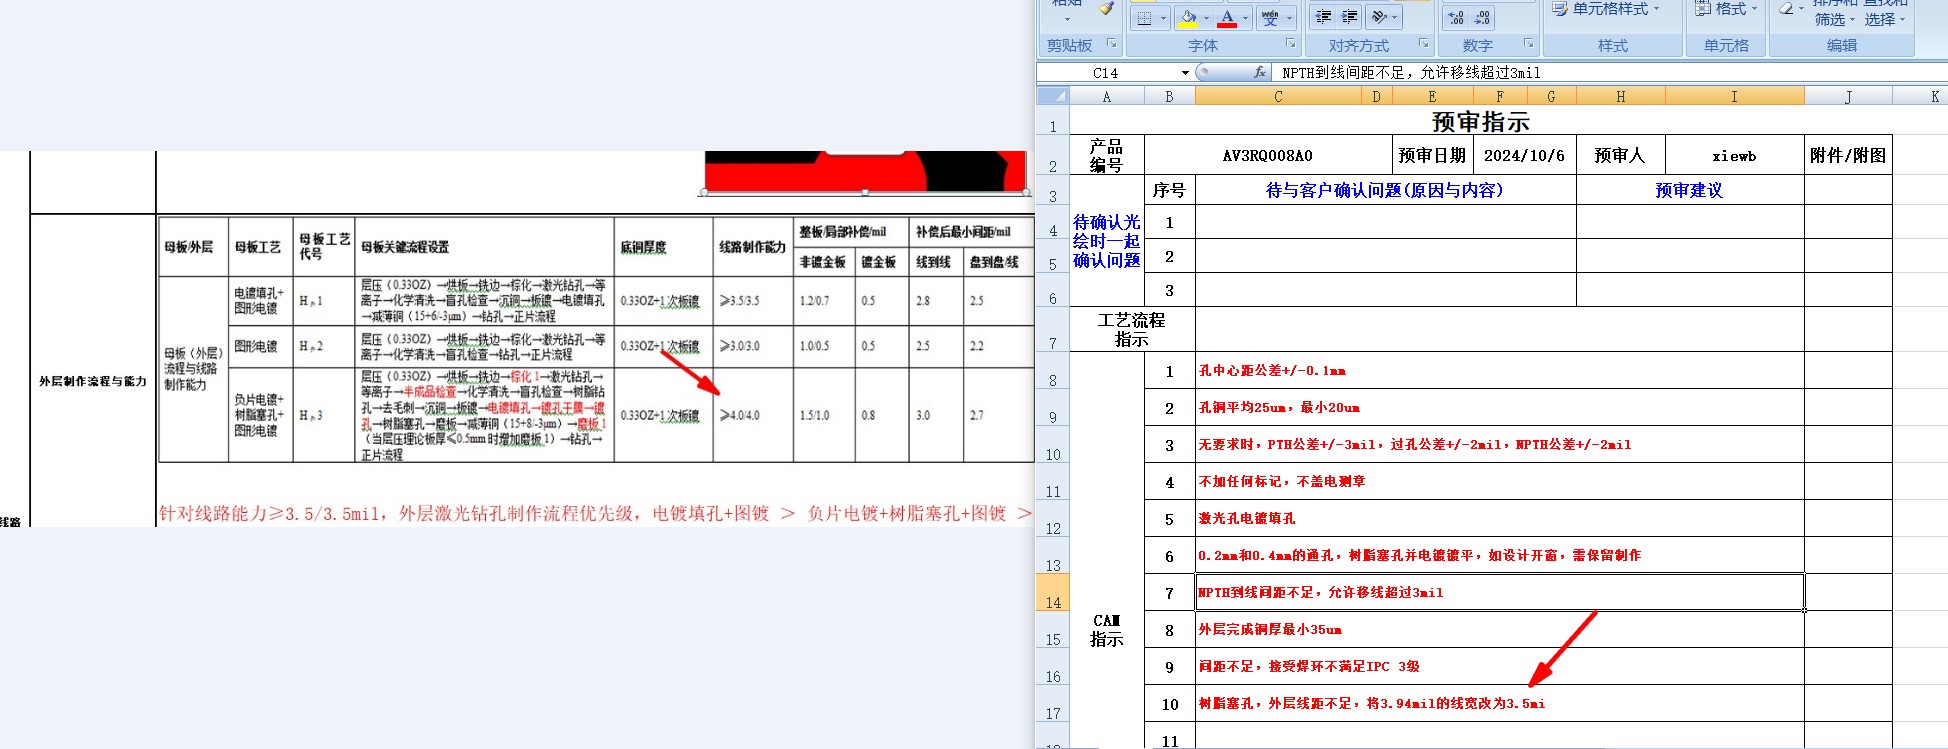Click the text orientation icon

pos(1379,17)
